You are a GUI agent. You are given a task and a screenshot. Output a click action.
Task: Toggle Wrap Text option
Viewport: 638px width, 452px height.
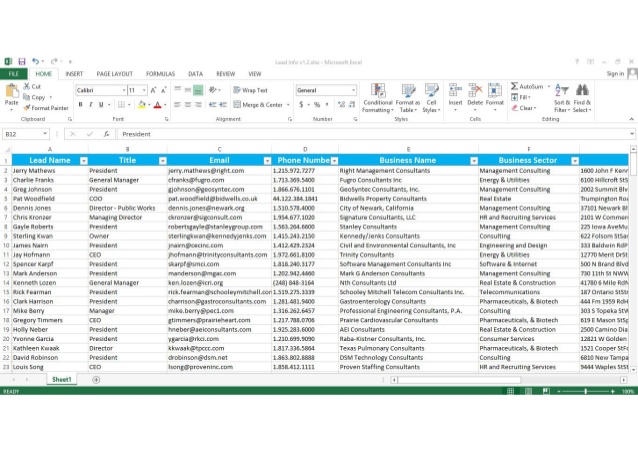point(250,90)
